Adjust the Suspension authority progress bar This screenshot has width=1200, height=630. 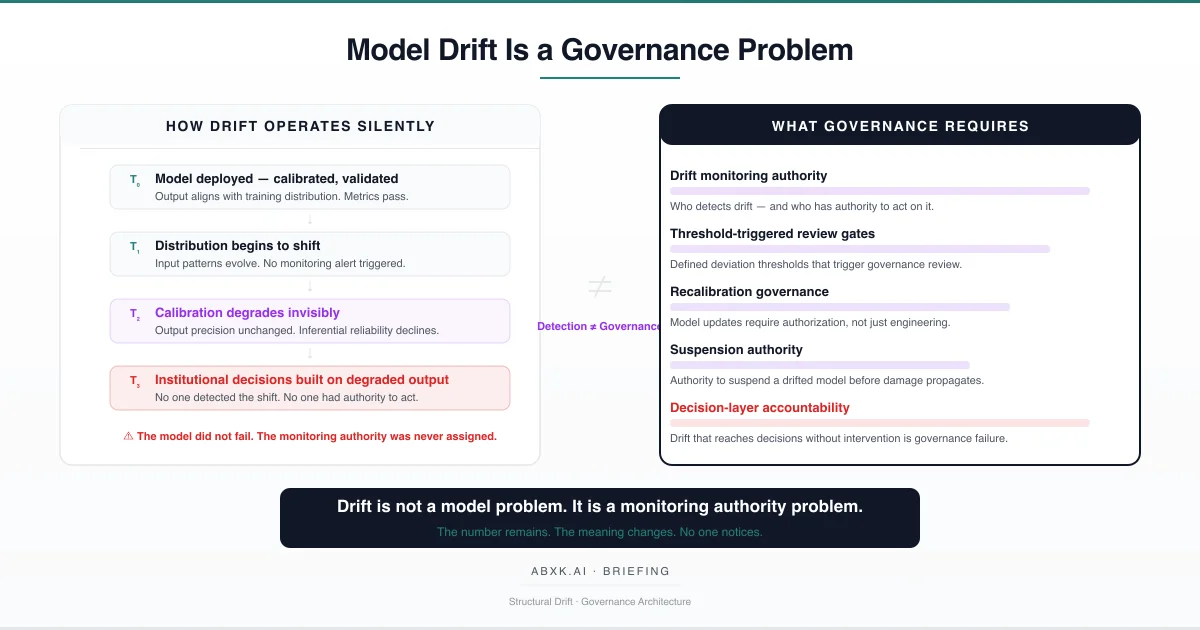[818, 365]
